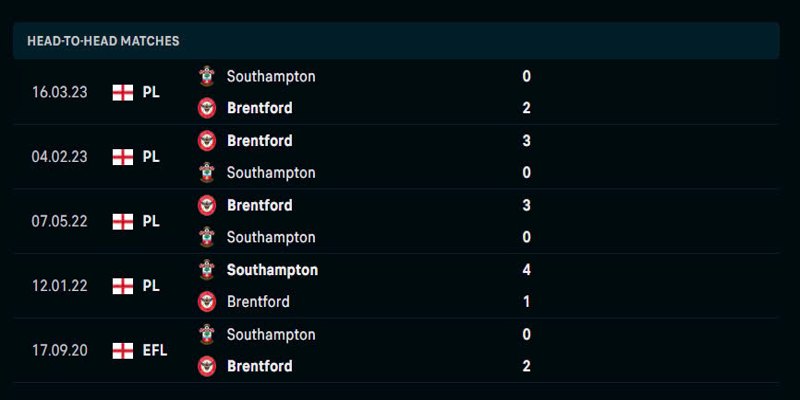Click Southampton crest in 12.01.22 match

tap(207, 269)
